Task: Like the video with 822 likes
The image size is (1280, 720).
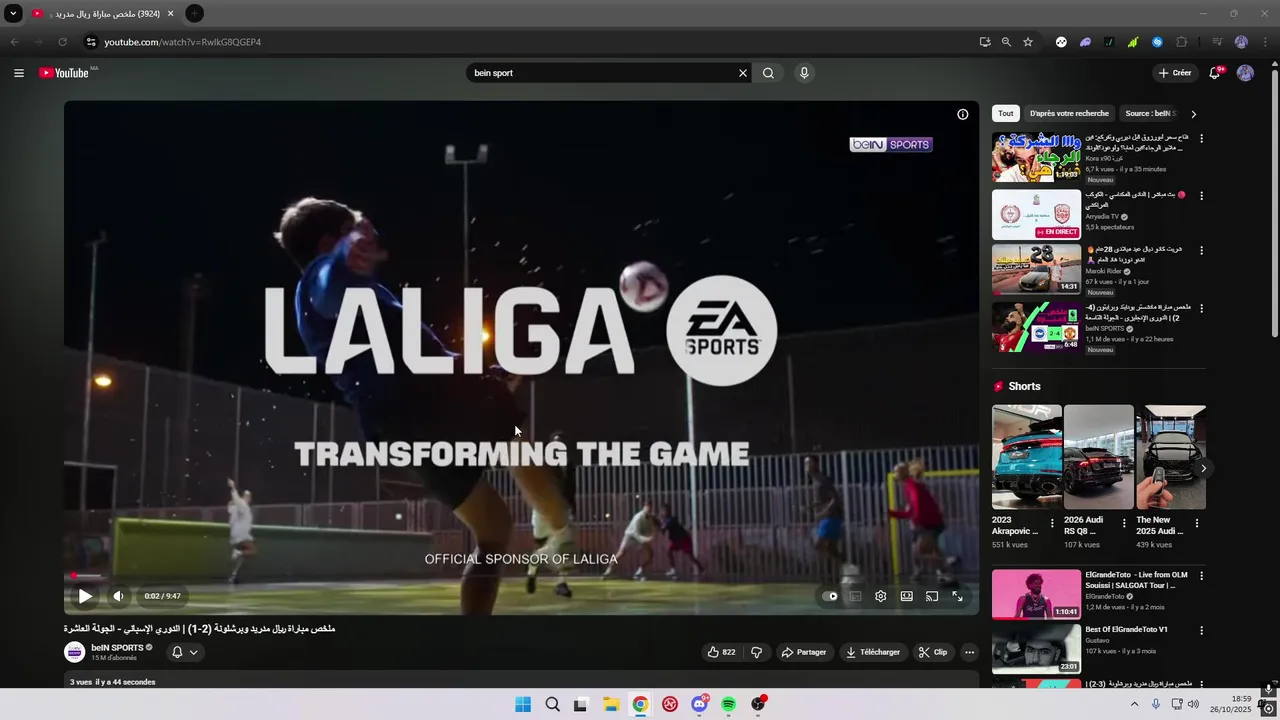Action: 721,652
